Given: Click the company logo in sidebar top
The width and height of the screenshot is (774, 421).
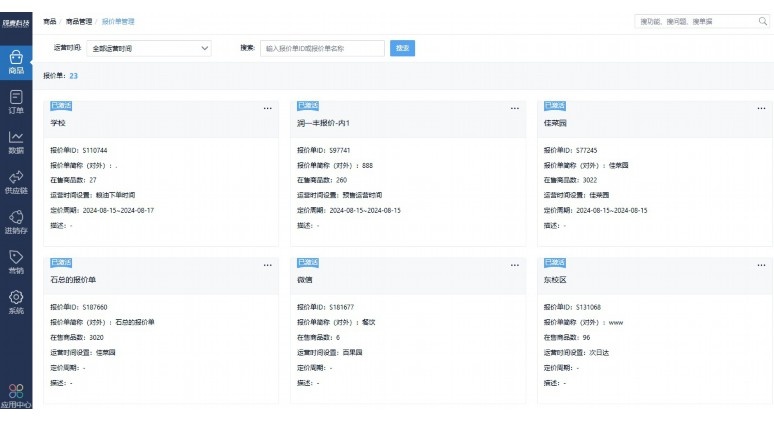Looking at the screenshot, I should (x=16, y=23).
